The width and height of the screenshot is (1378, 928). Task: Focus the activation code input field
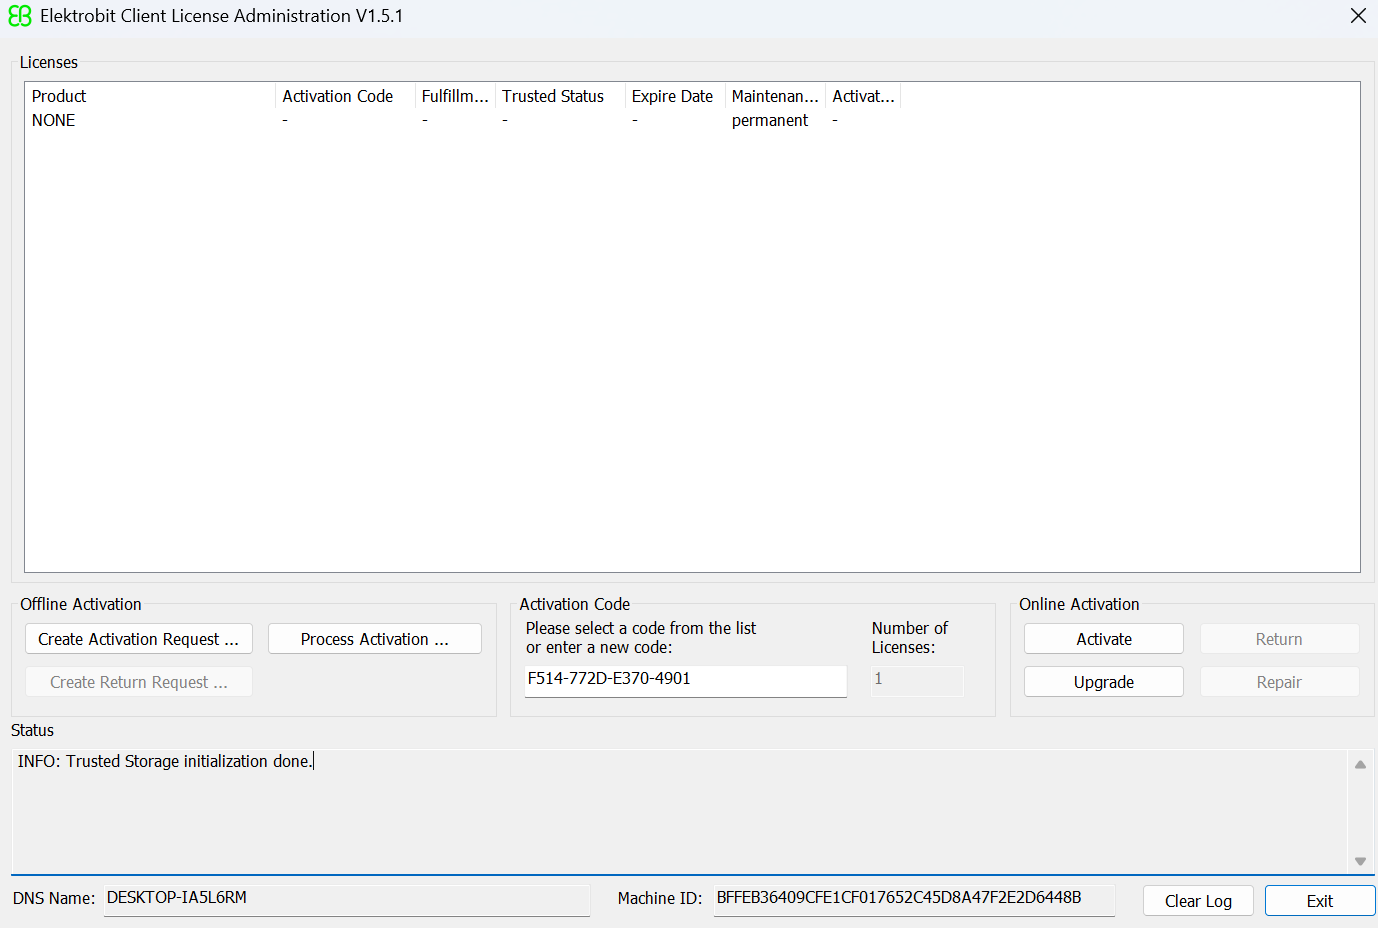[686, 680]
